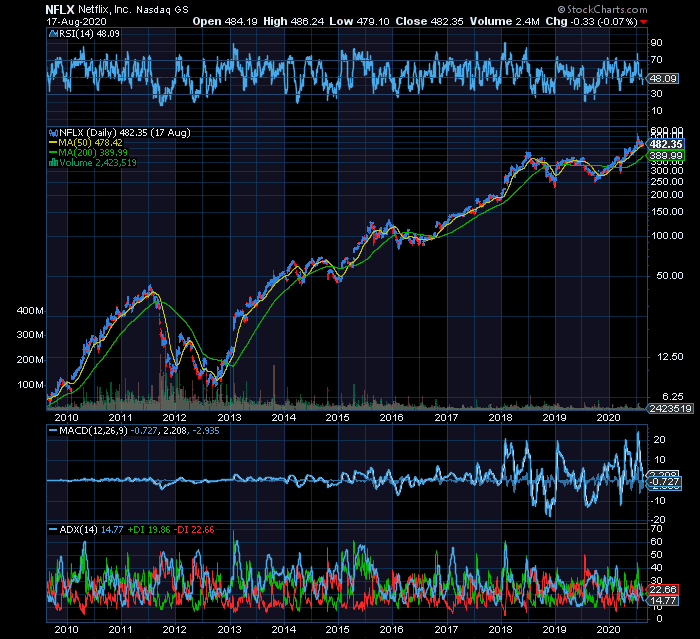The image size is (700, 639).
Task: Click the Open 484.19 value
Action: 225,21
